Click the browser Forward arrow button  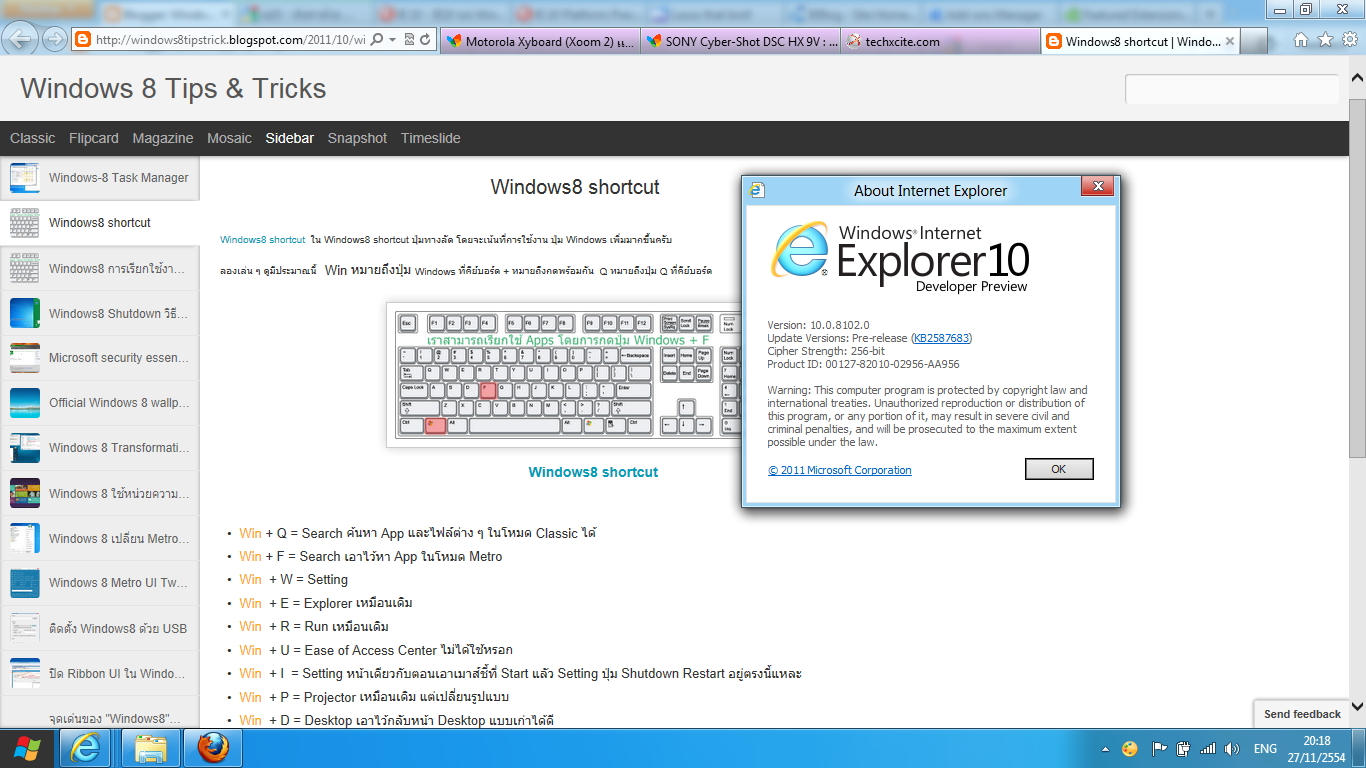[55, 40]
